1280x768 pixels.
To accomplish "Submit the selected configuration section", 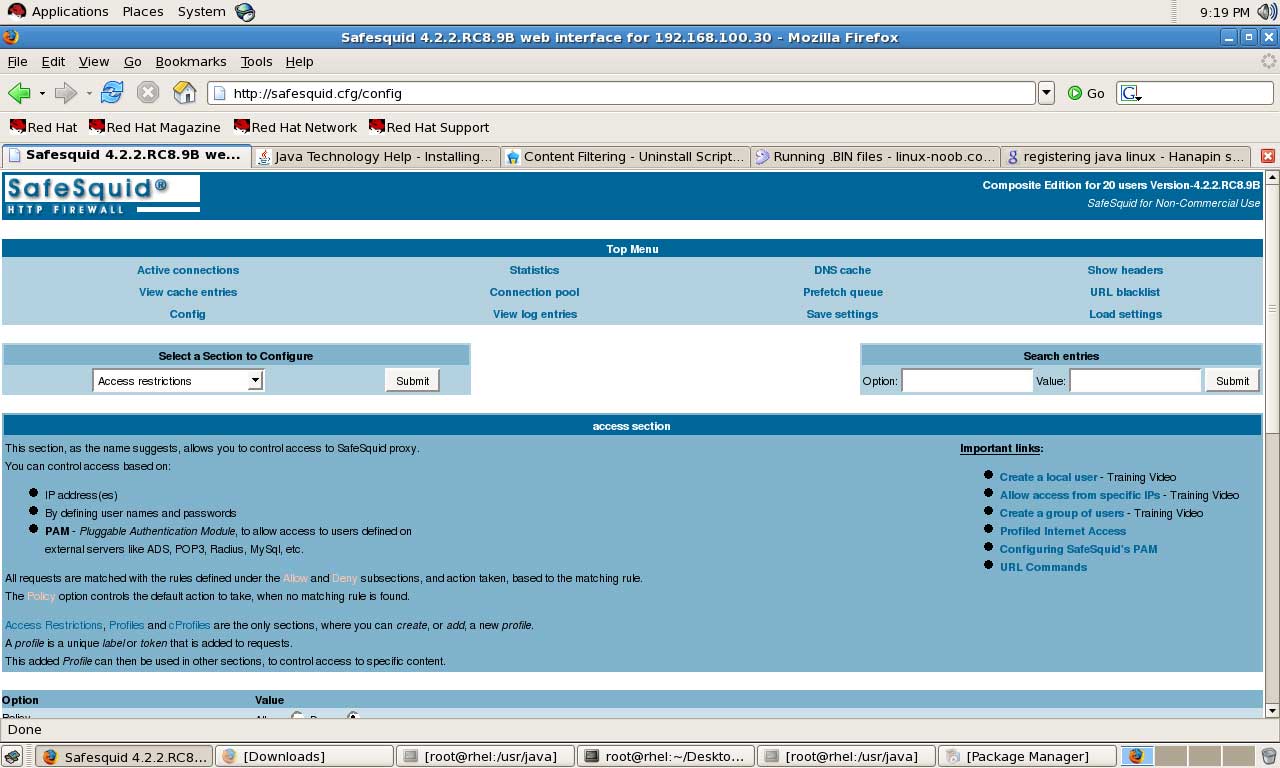I will (x=411, y=380).
